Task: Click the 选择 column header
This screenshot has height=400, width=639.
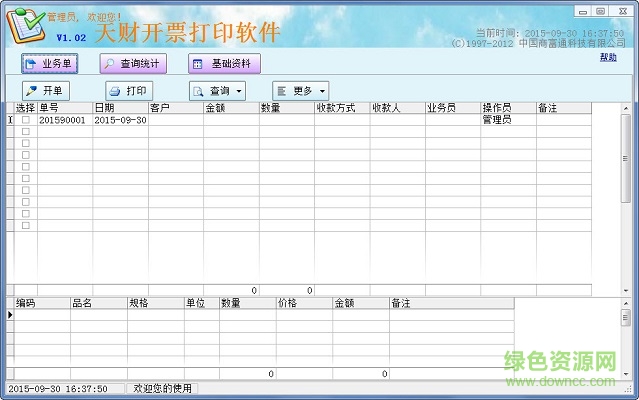Action: click(x=26, y=108)
